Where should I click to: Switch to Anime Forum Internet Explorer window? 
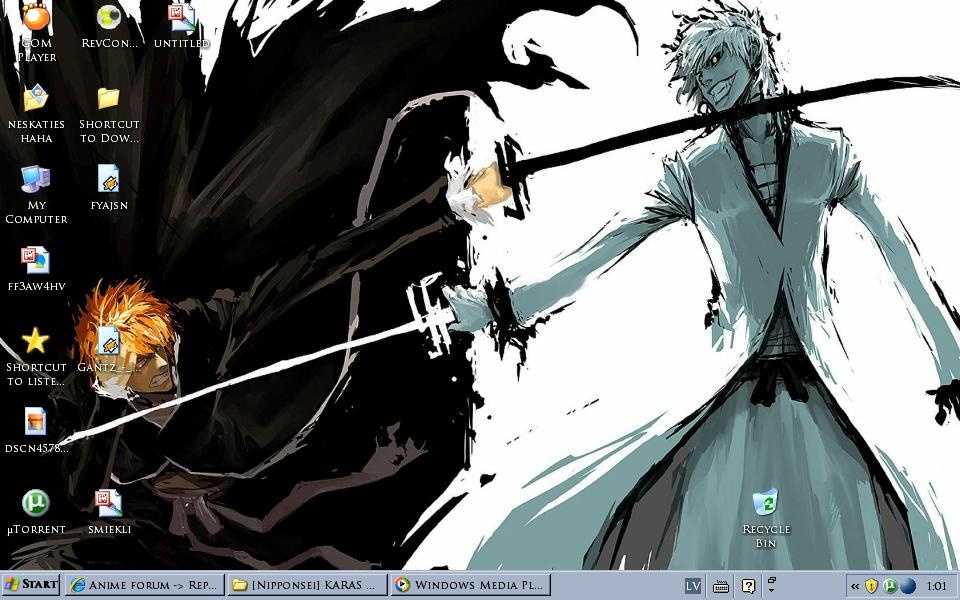point(144,585)
